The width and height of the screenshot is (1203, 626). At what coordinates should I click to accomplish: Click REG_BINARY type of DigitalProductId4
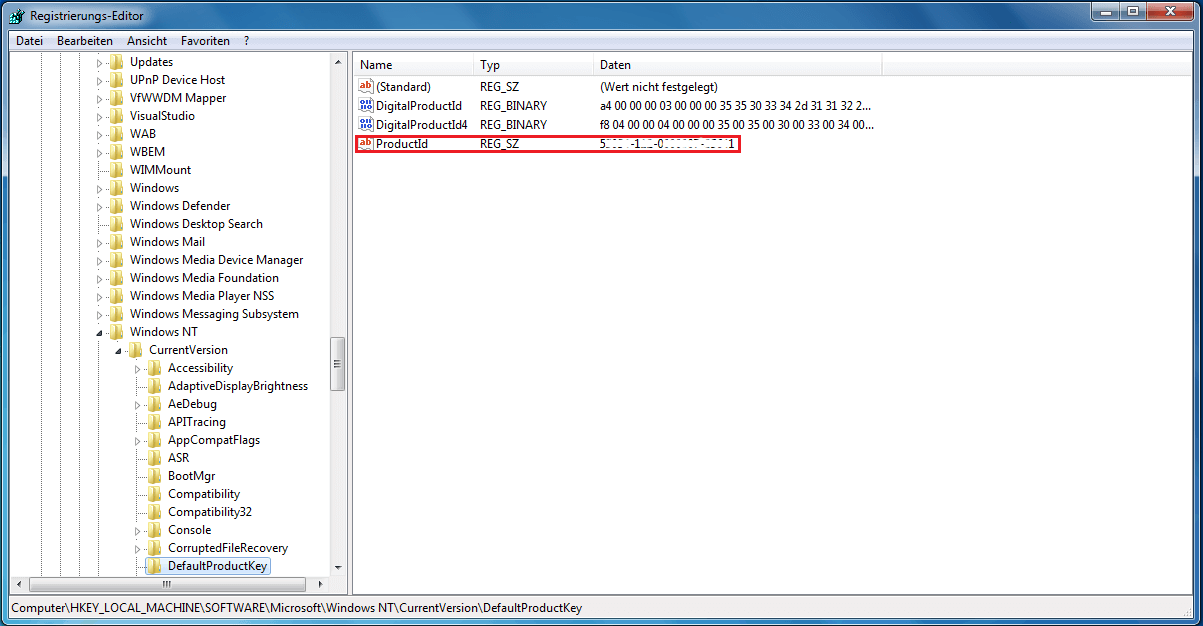pyautogui.click(x=514, y=124)
